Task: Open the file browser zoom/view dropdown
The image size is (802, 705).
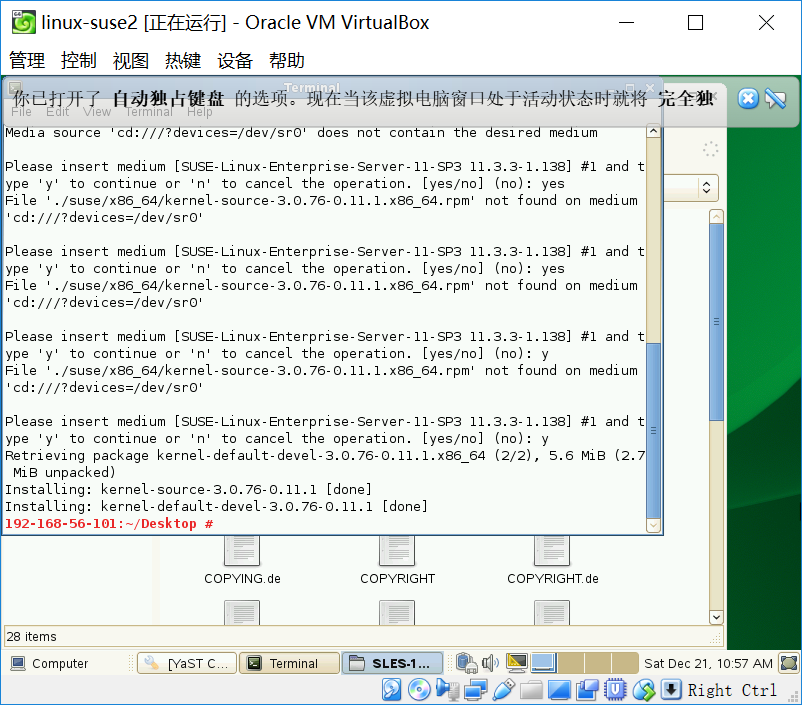Action: (706, 187)
